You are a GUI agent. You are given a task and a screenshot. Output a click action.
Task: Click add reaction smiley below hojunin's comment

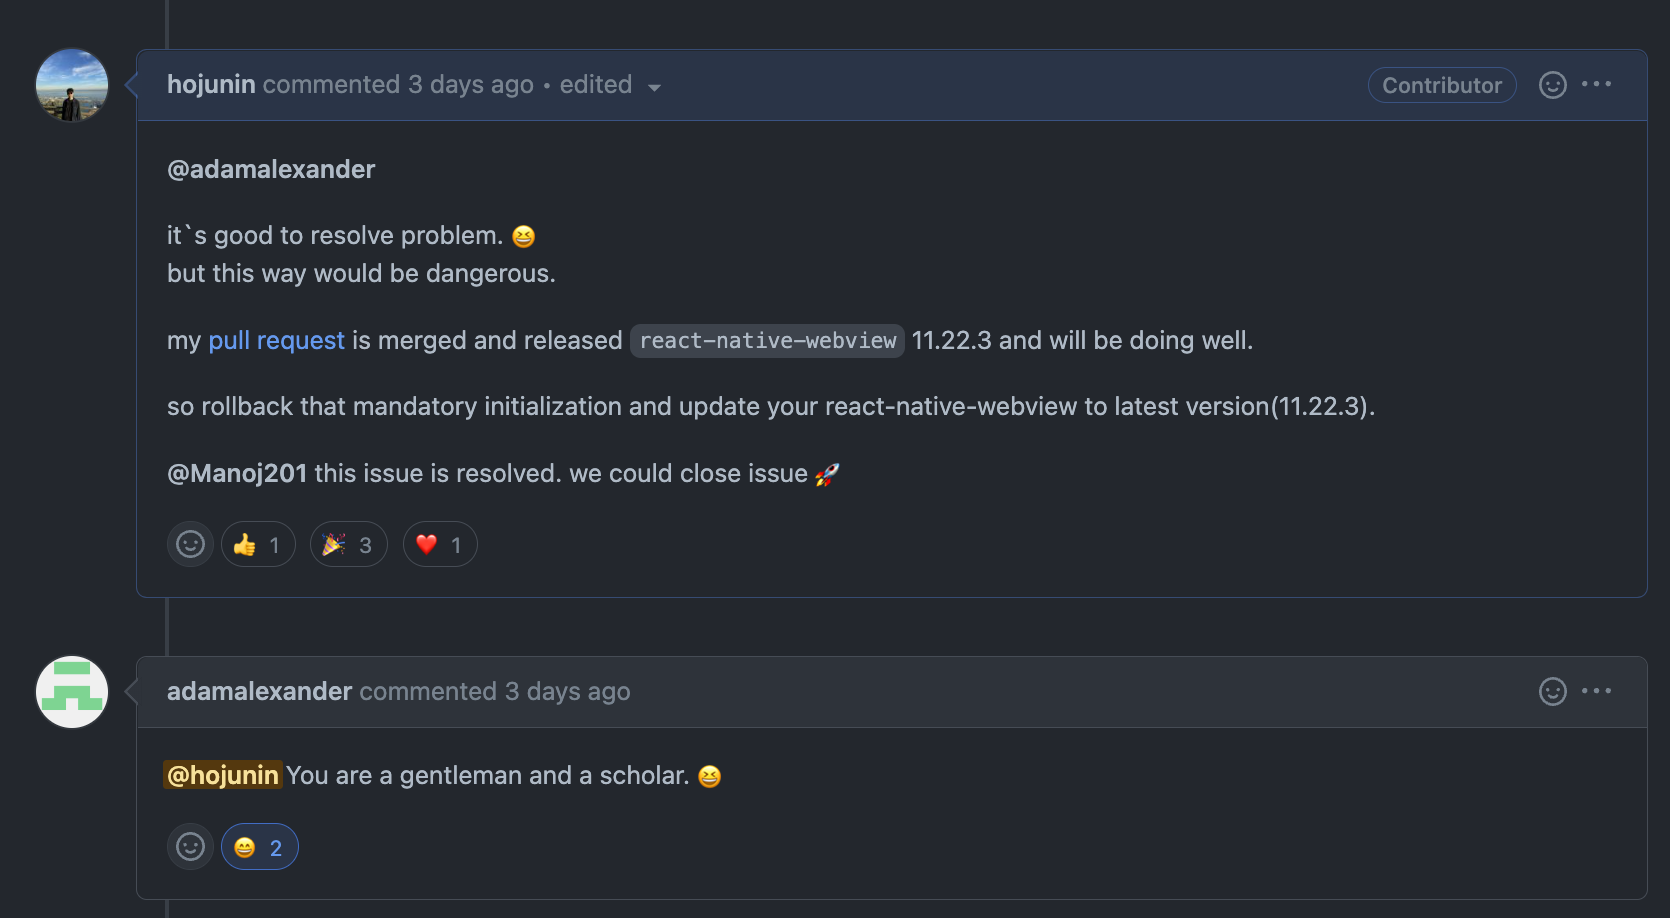click(x=190, y=544)
